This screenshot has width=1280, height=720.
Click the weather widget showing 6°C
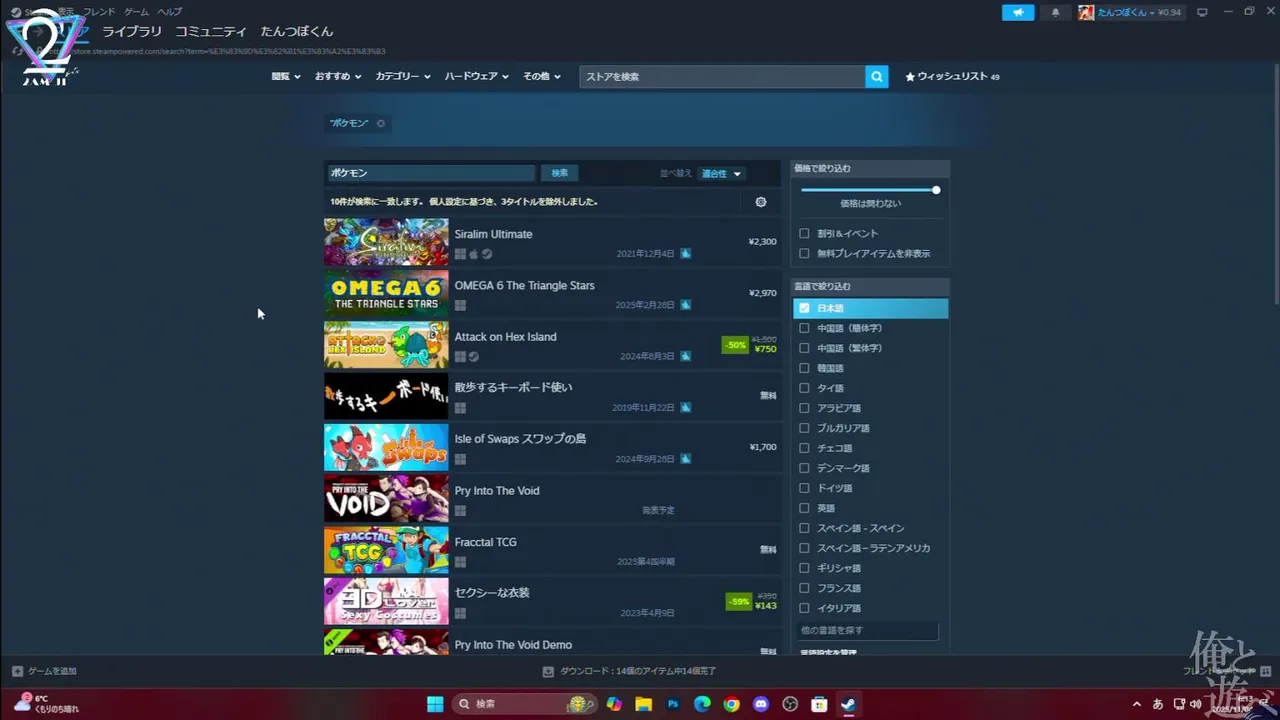coord(45,703)
